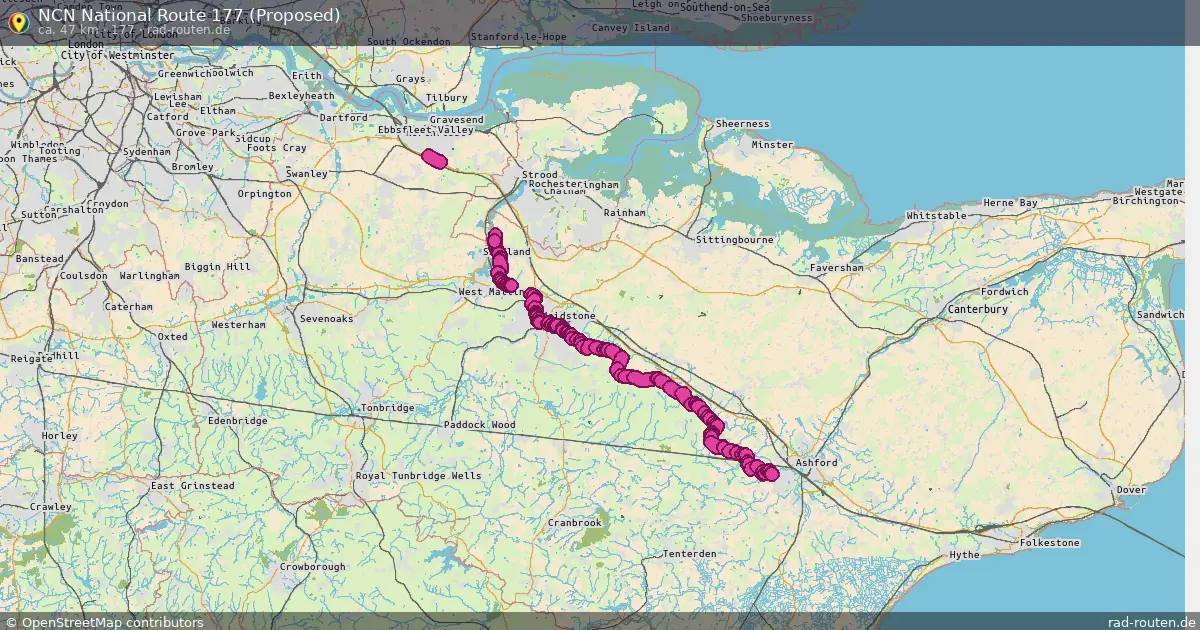The height and width of the screenshot is (630, 1200).
Task: Click the 'Crawley' town label
Action: pyautogui.click(x=50, y=507)
